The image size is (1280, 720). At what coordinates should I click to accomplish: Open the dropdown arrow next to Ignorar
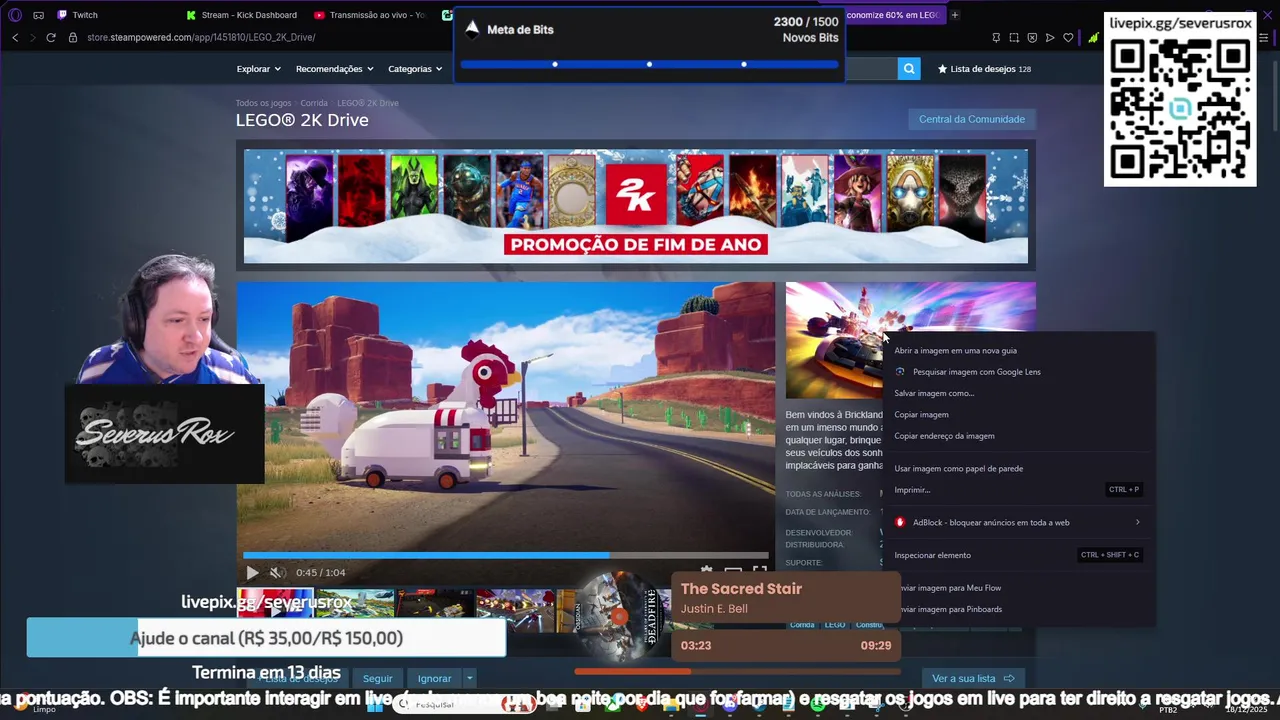pos(469,678)
